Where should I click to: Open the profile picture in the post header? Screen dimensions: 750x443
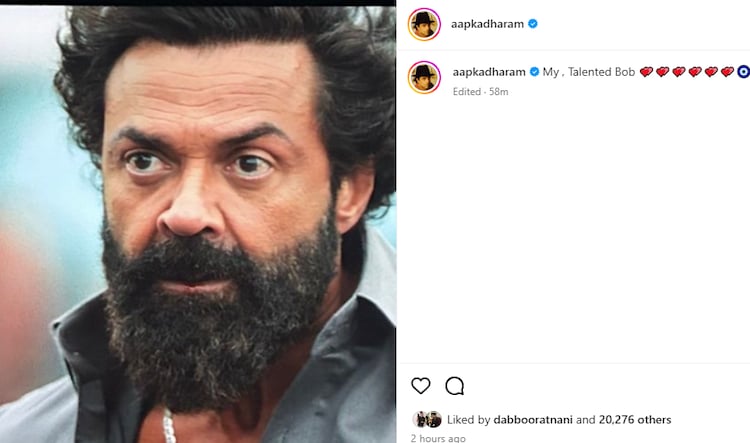[x=424, y=24]
